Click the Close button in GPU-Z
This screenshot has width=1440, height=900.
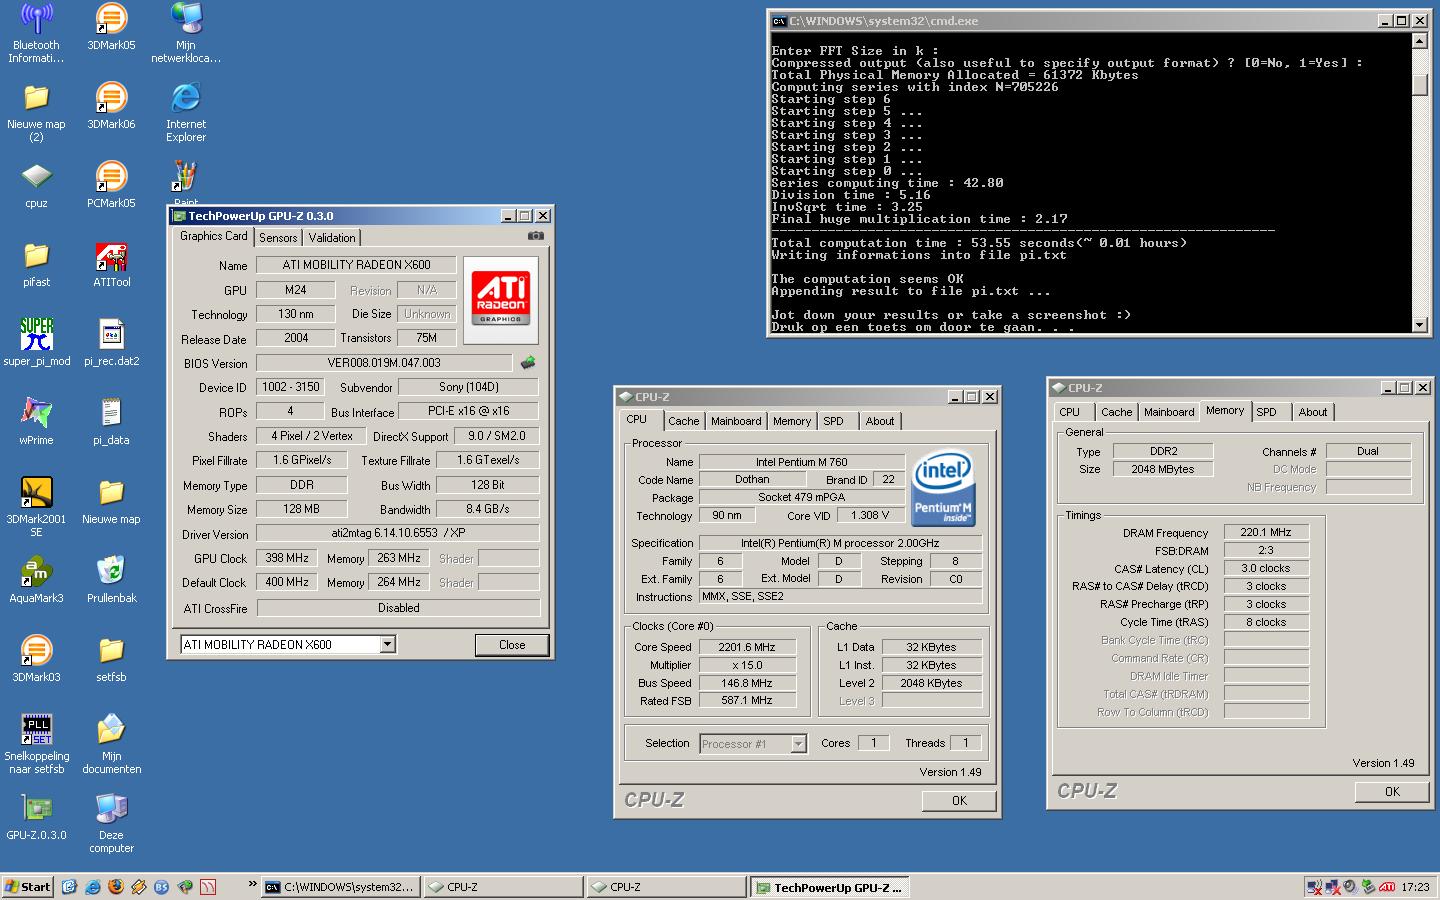point(512,645)
